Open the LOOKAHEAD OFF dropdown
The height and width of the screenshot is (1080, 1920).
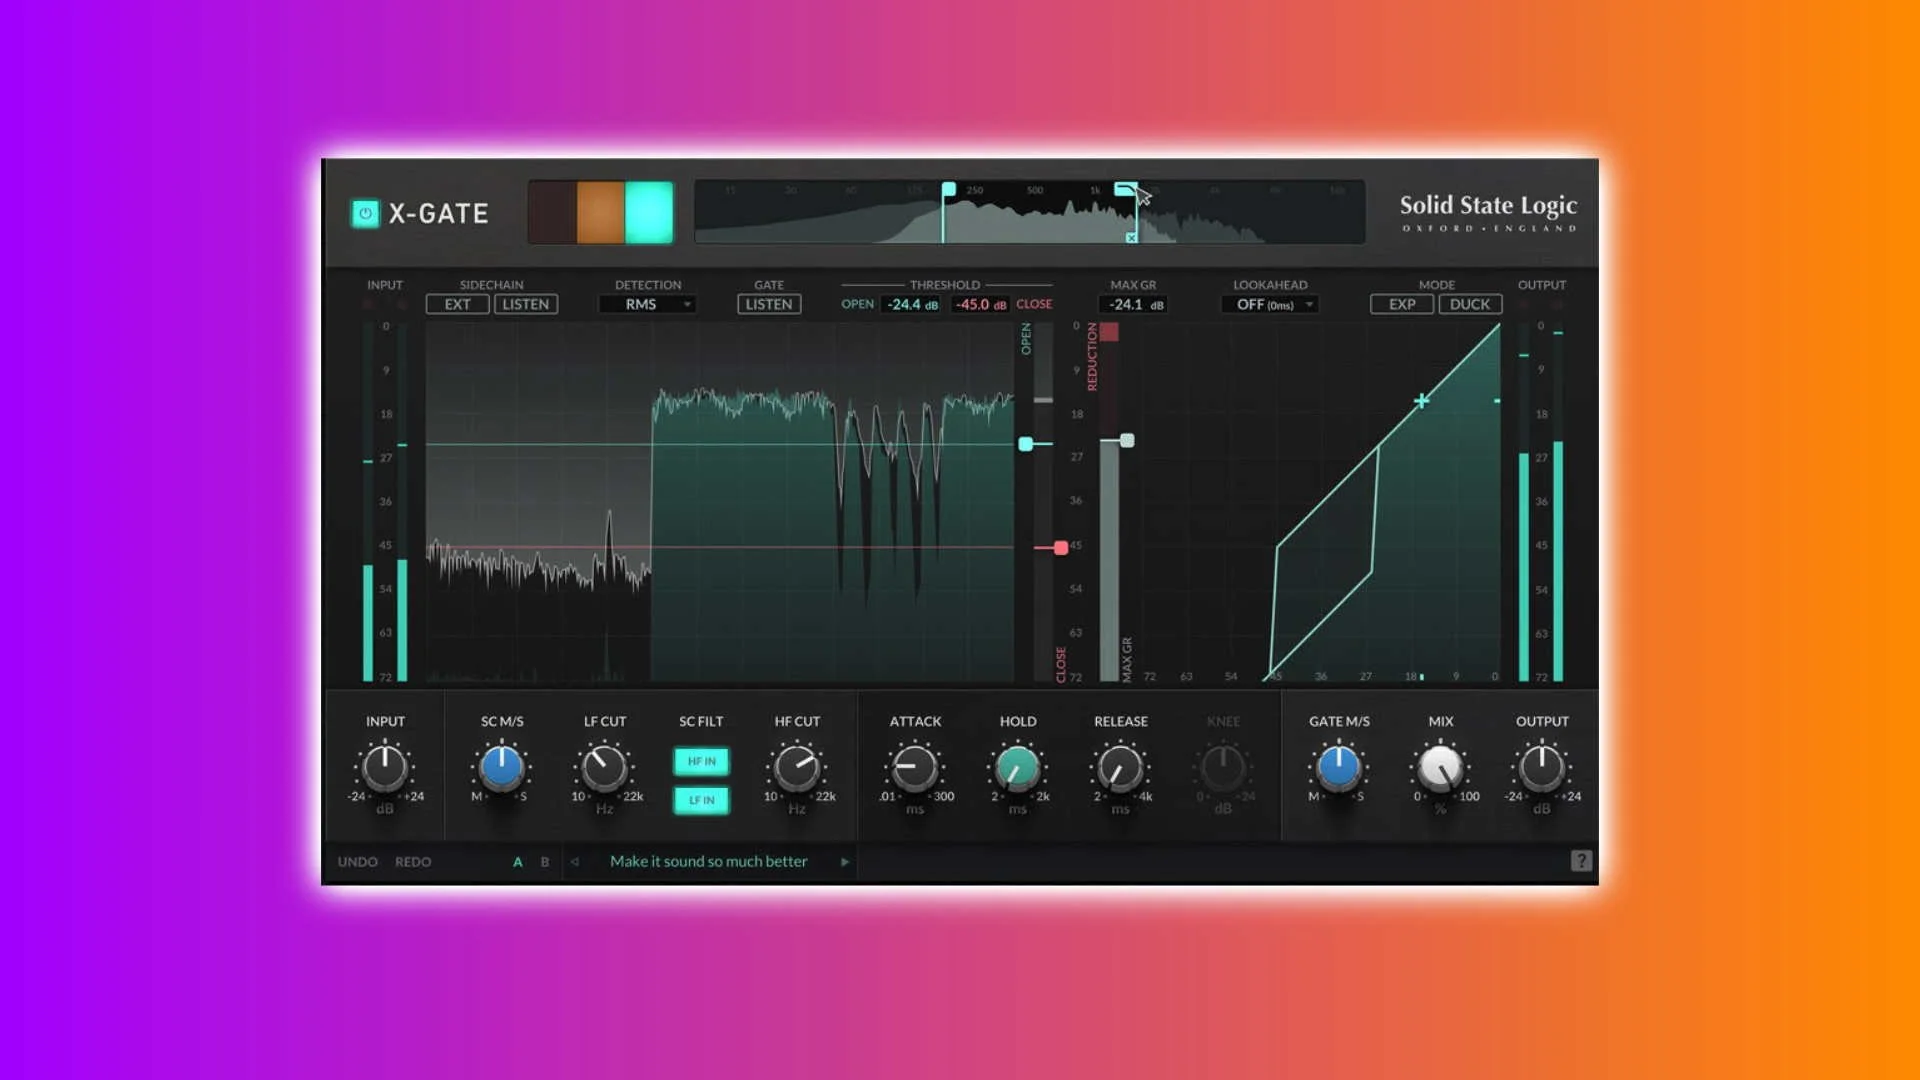tap(1269, 304)
